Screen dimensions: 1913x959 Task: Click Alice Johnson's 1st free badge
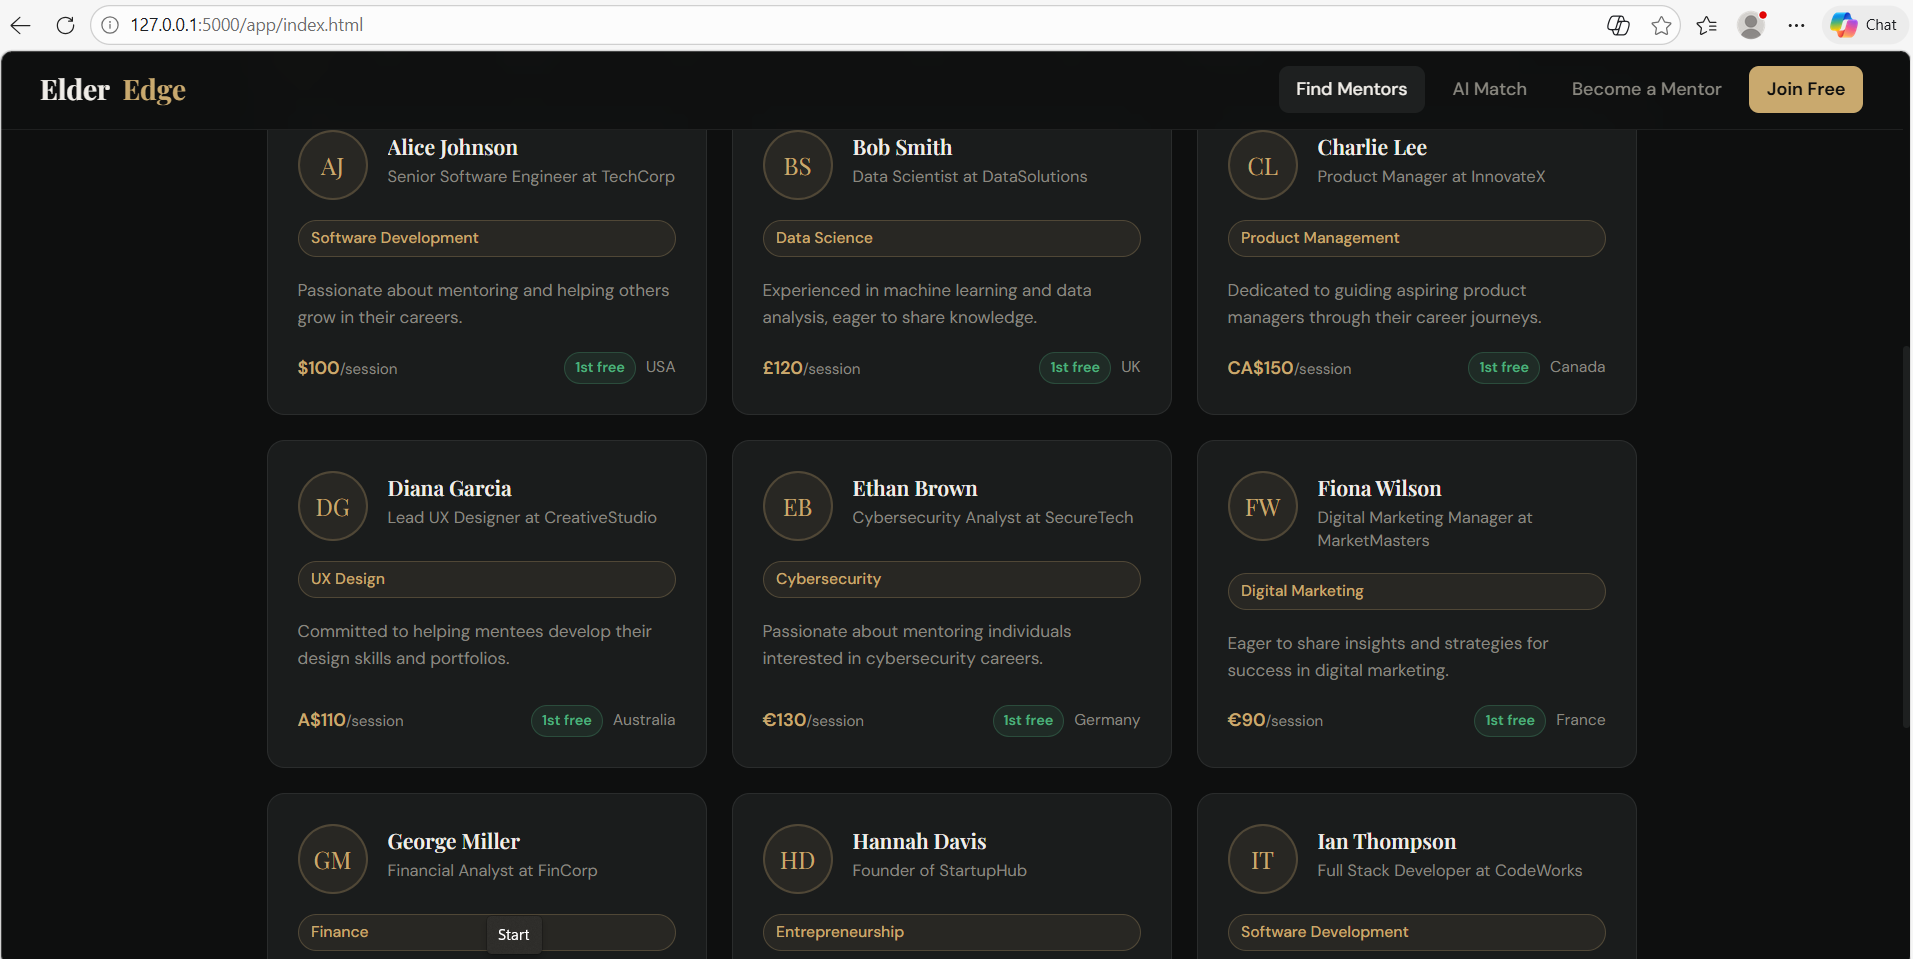pos(599,368)
